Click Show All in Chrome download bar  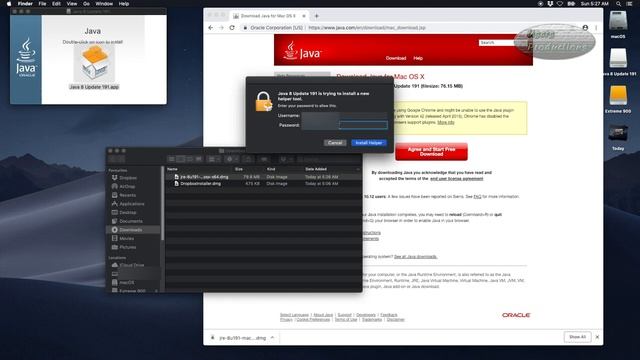click(x=577, y=337)
